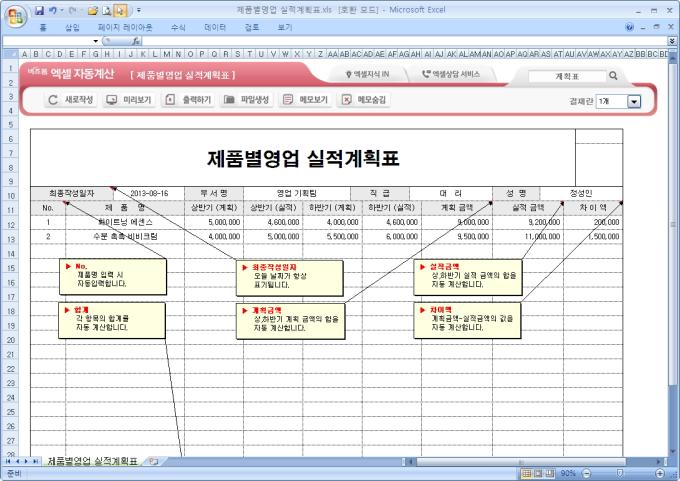This screenshot has height=481, width=680.
Task: Open the 엑셀상담 서비스 link tab
Action: (451, 75)
